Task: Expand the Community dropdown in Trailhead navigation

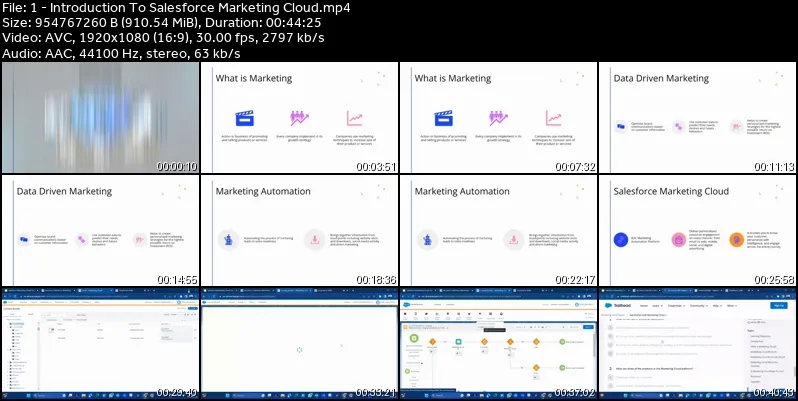Action: point(699,306)
